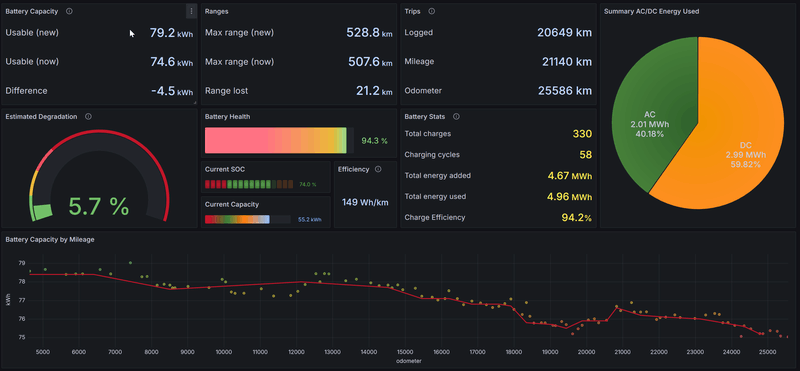Click the Usable (new) 79.2 kWh value
Image resolution: width=800 pixels, height=371 pixels.
click(171, 33)
